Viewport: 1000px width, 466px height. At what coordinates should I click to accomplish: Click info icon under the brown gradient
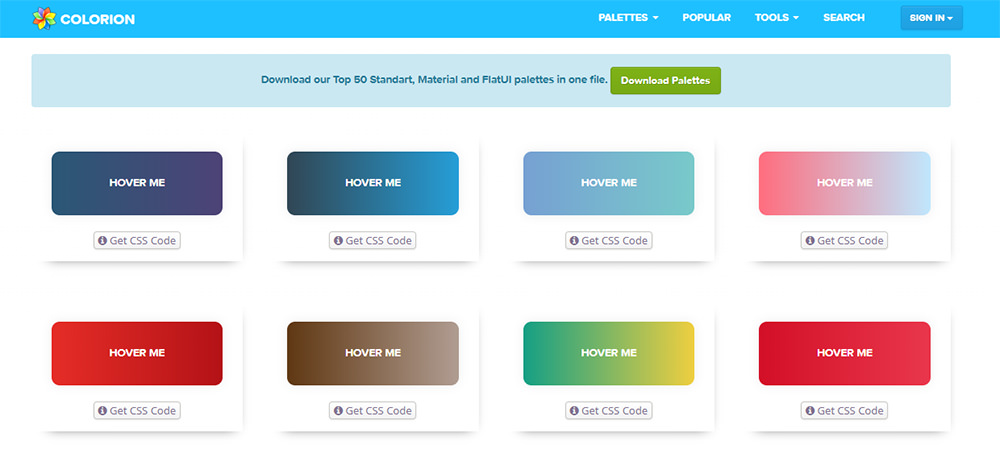coord(338,411)
